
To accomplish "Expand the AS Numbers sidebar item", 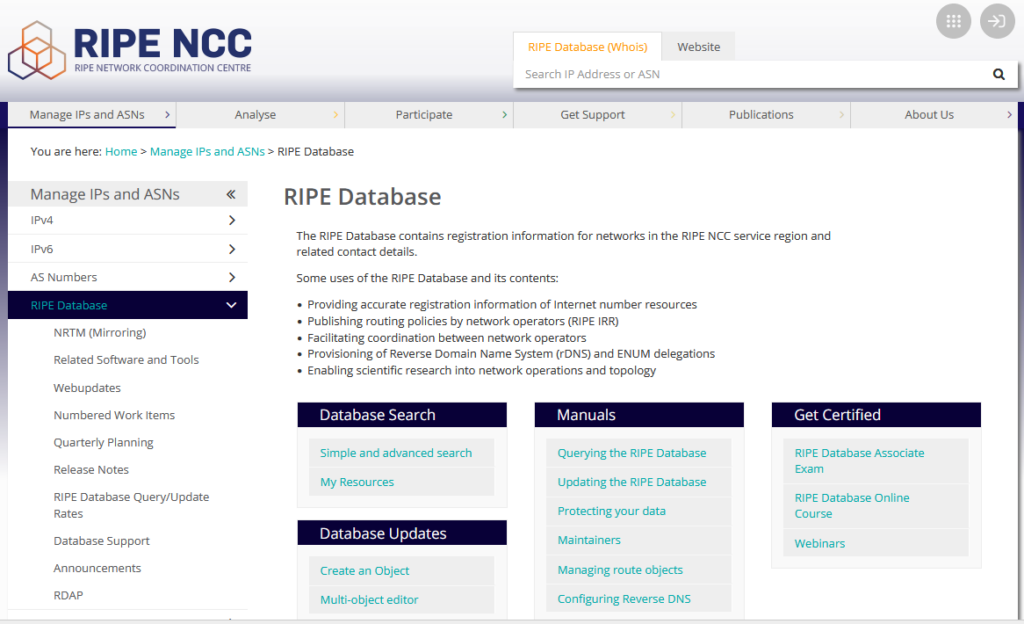I will point(232,277).
